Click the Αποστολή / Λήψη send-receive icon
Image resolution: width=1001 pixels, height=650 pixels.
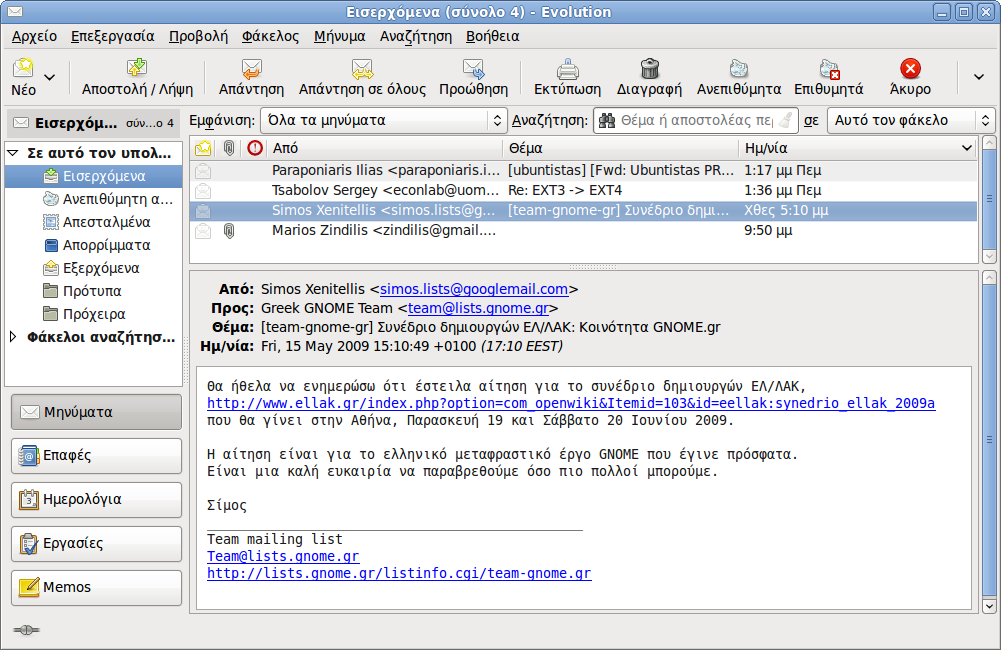point(137,67)
